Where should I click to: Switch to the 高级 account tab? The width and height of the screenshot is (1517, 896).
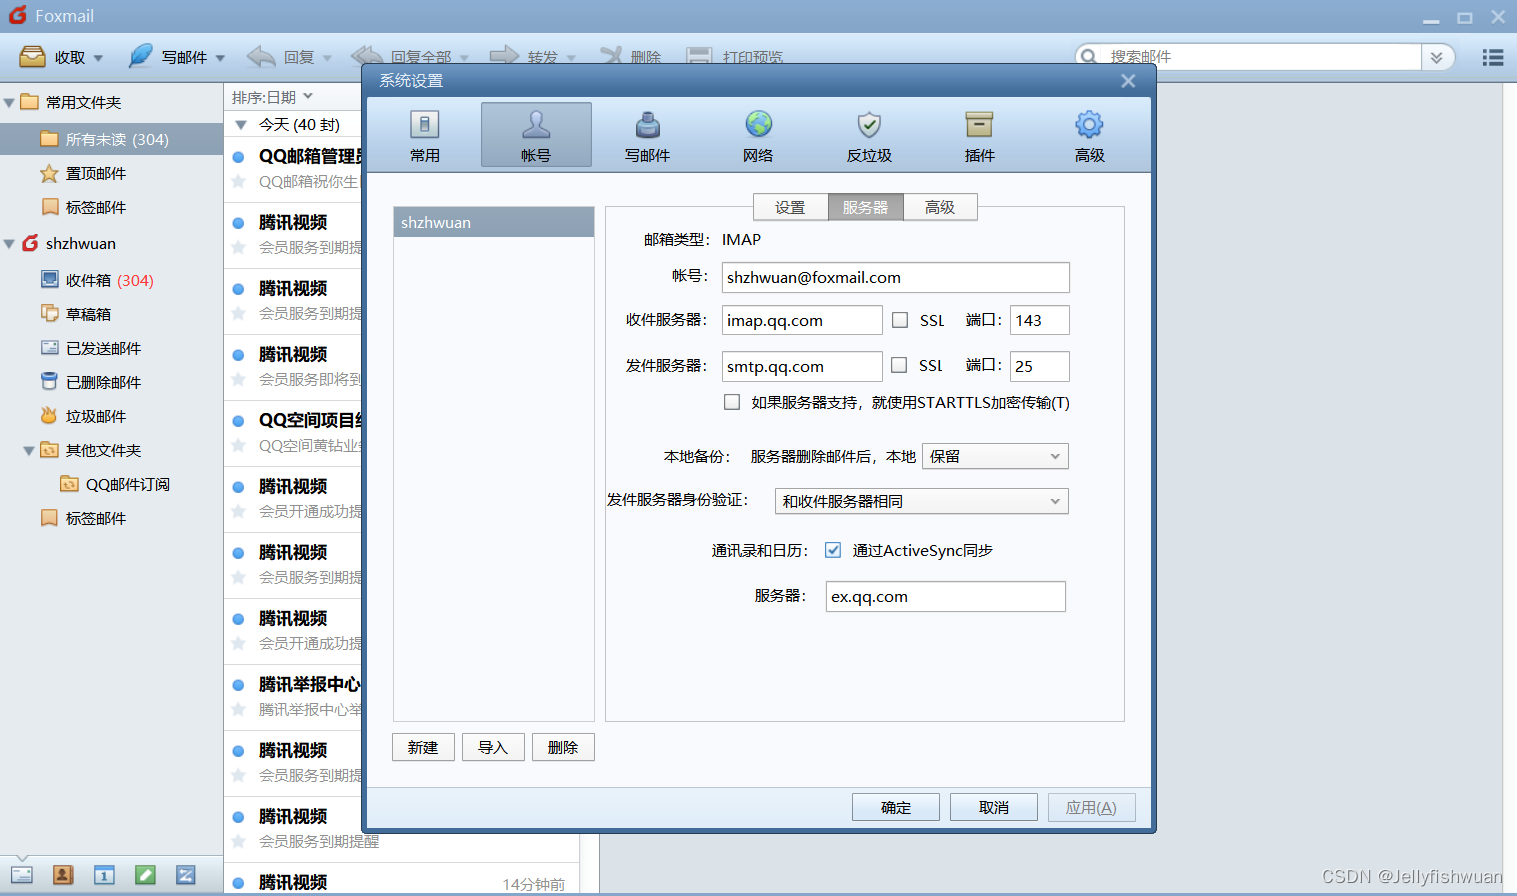(x=940, y=207)
